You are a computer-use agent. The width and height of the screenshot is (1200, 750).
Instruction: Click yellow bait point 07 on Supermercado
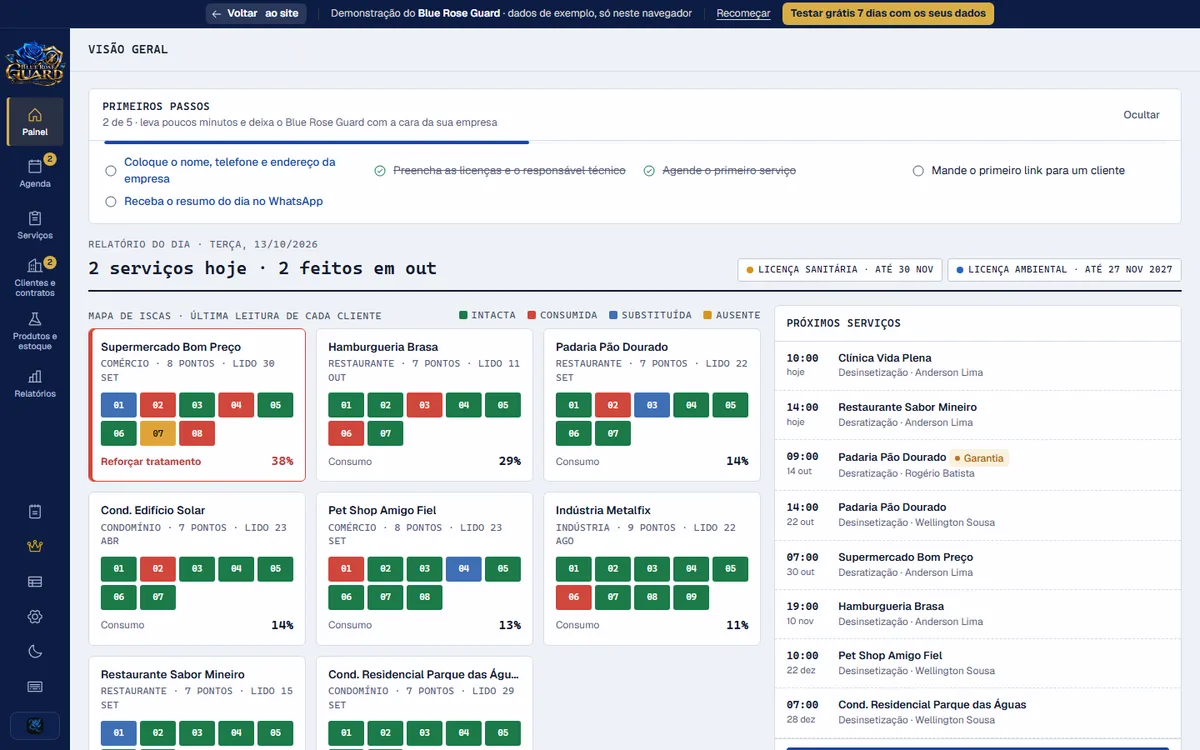point(158,433)
